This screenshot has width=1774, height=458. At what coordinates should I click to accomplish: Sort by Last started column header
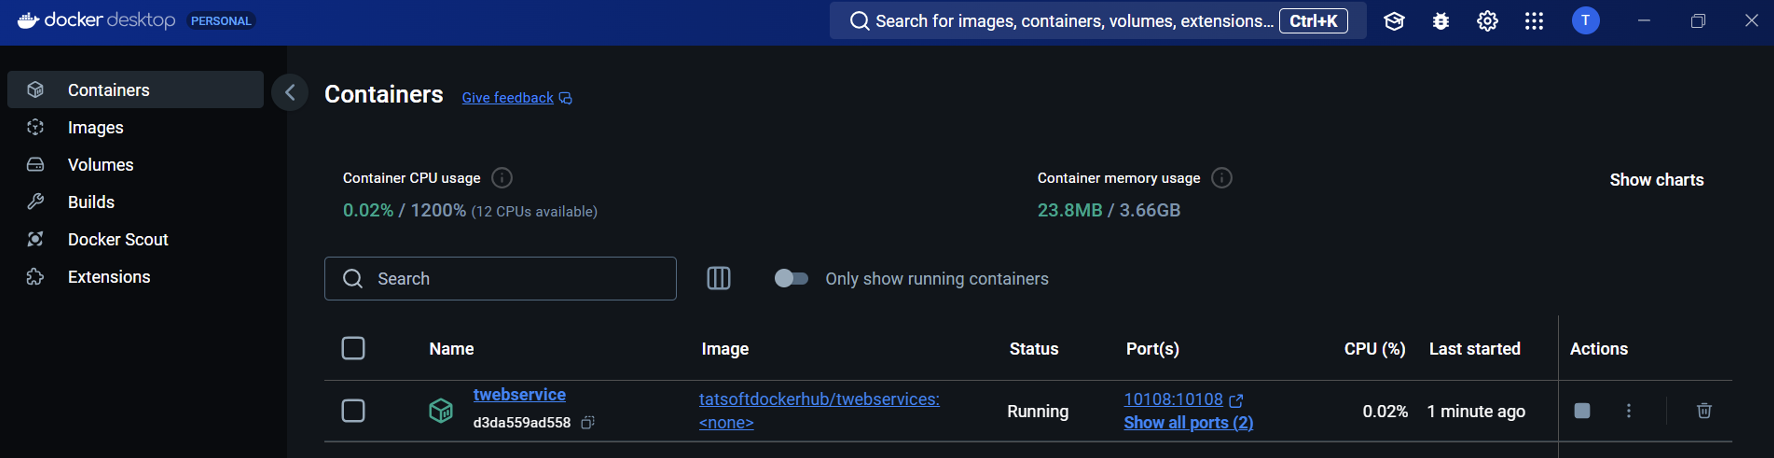click(x=1474, y=349)
